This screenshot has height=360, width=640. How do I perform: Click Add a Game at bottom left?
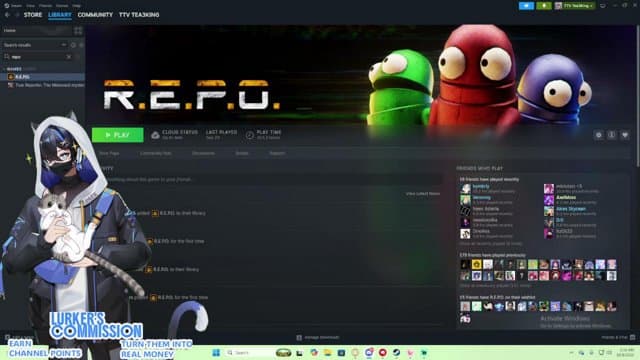click(x=19, y=338)
